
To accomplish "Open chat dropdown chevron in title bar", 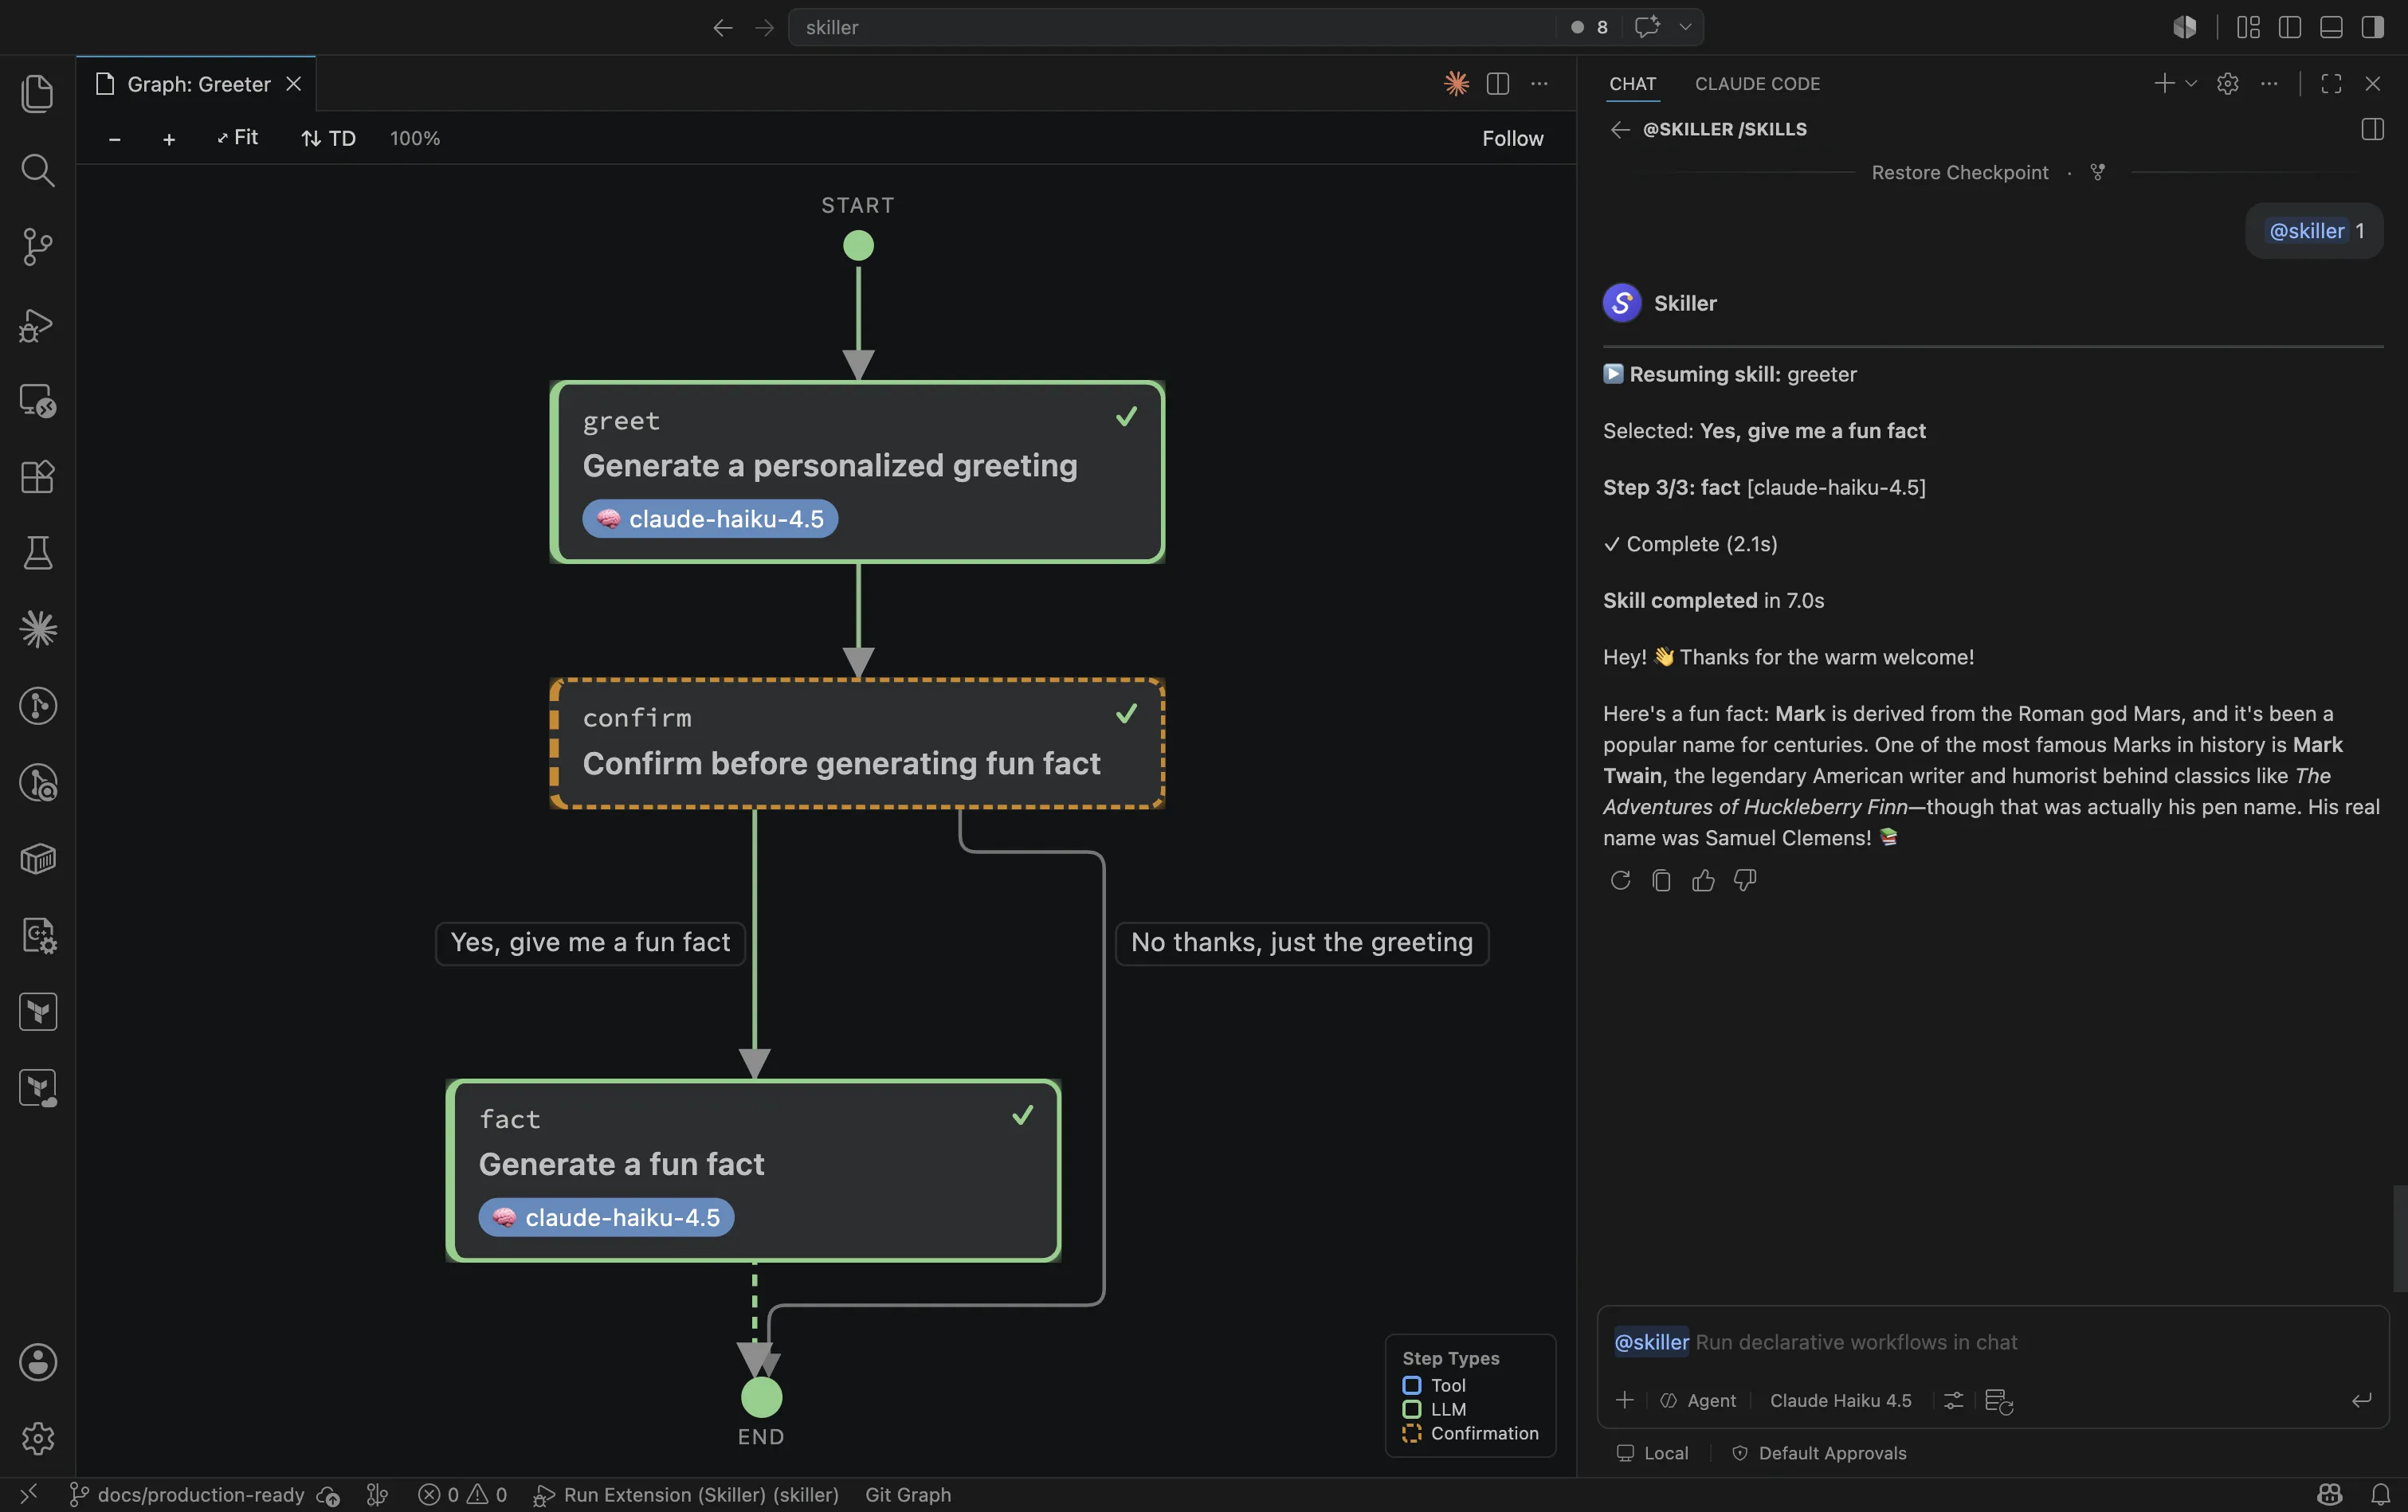I will tap(1685, 27).
